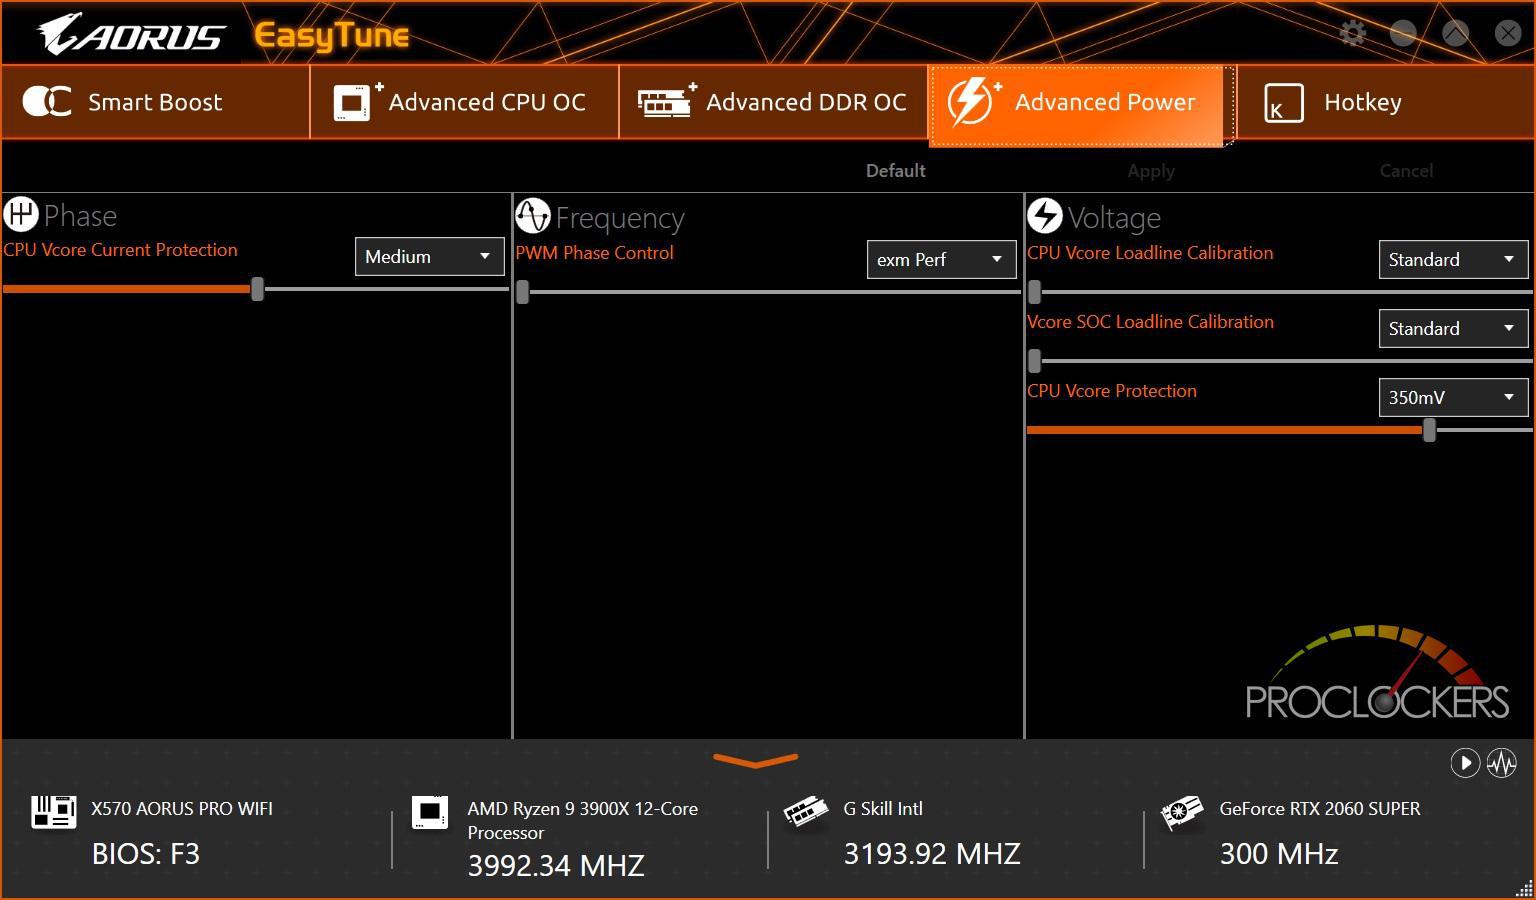Click the Phase section gear-shift icon

click(20, 214)
